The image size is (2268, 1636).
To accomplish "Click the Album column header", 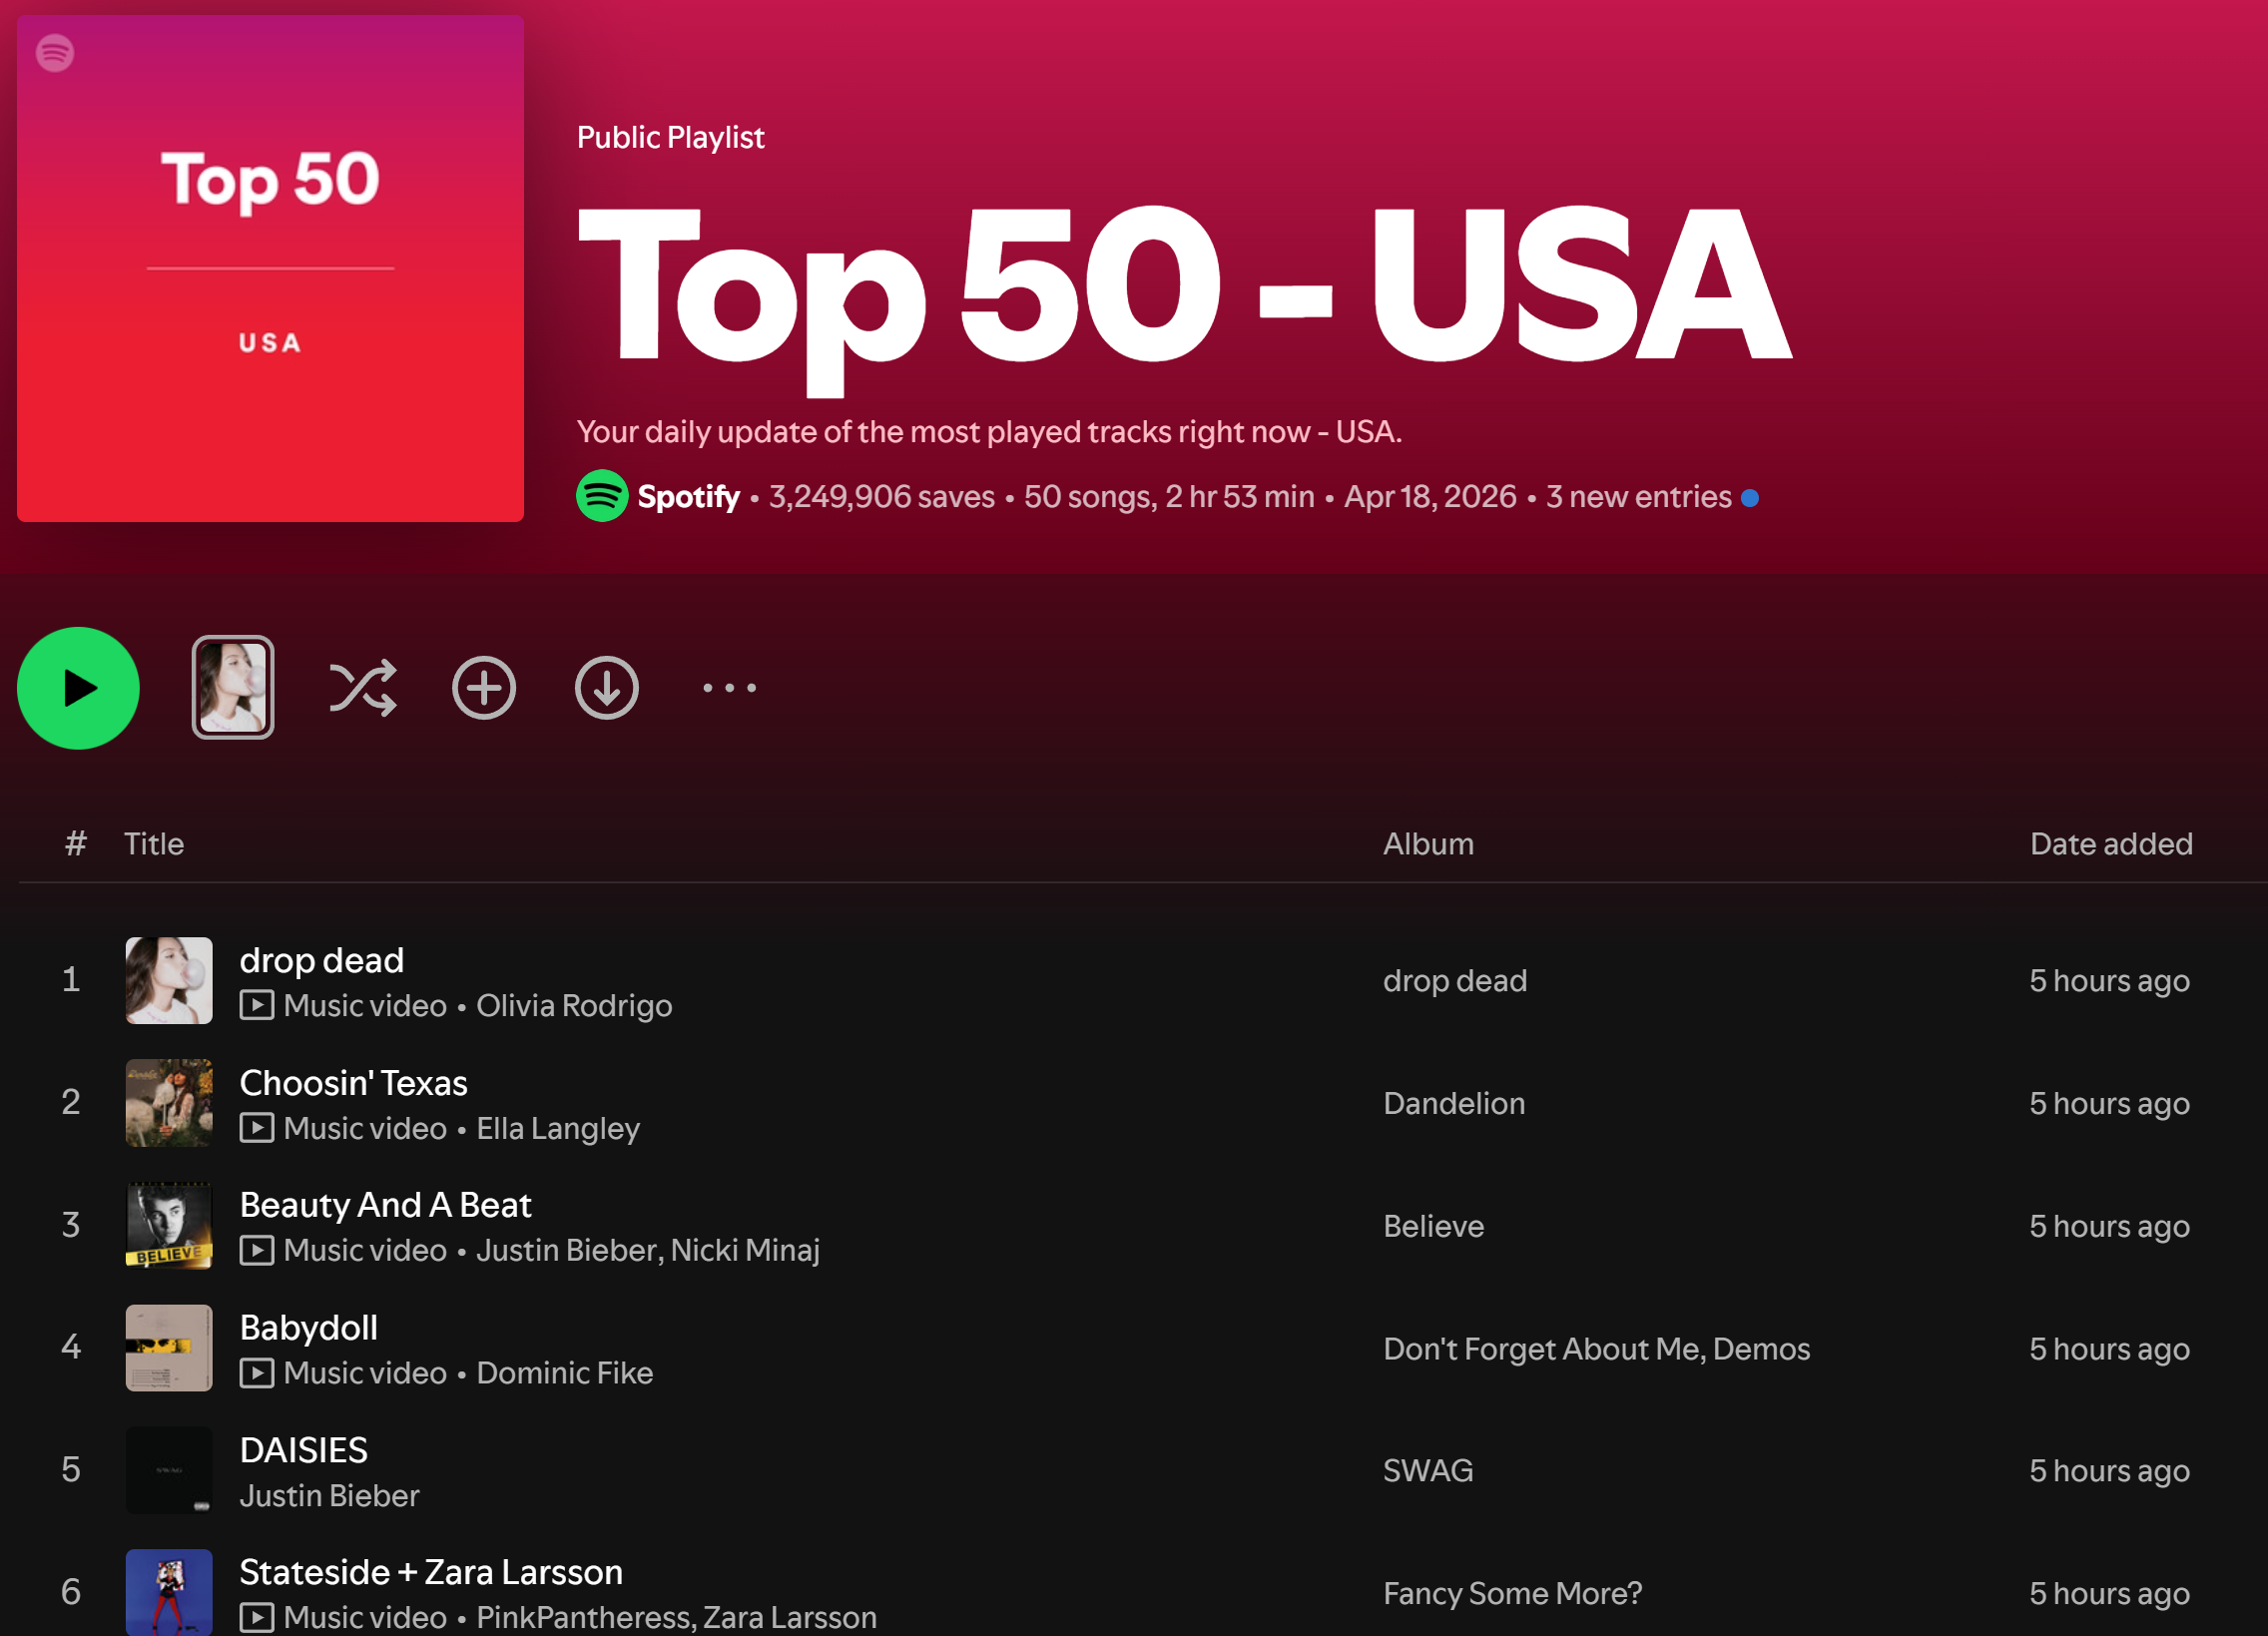I will (1429, 844).
